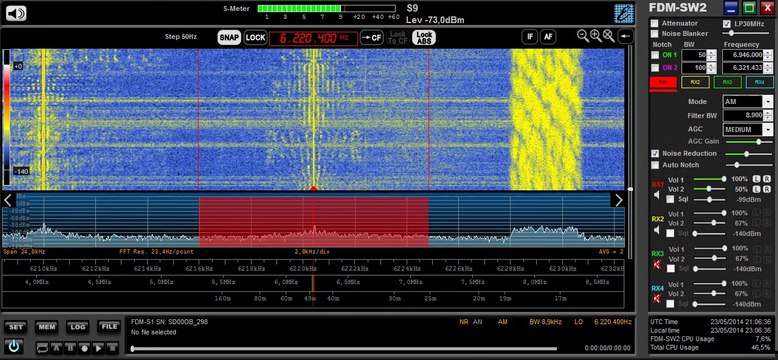
Task: Select the RX3 receiver tab
Action: click(727, 82)
